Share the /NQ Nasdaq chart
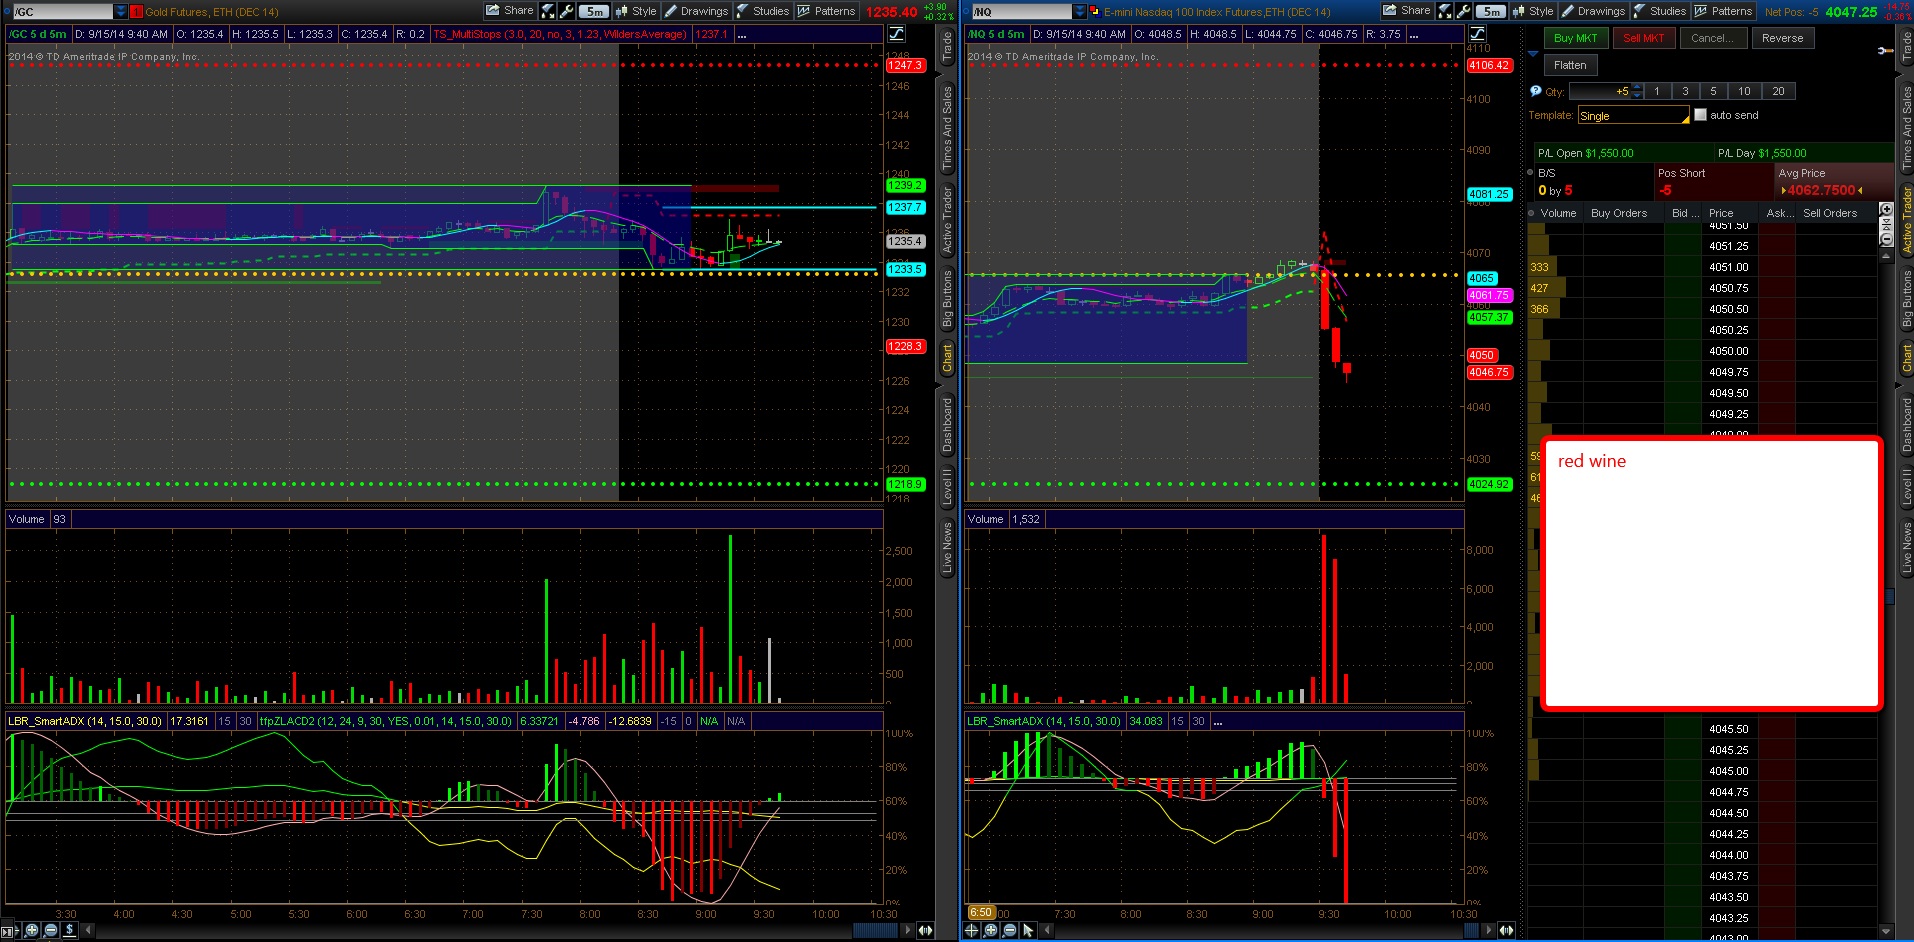 (x=1406, y=11)
